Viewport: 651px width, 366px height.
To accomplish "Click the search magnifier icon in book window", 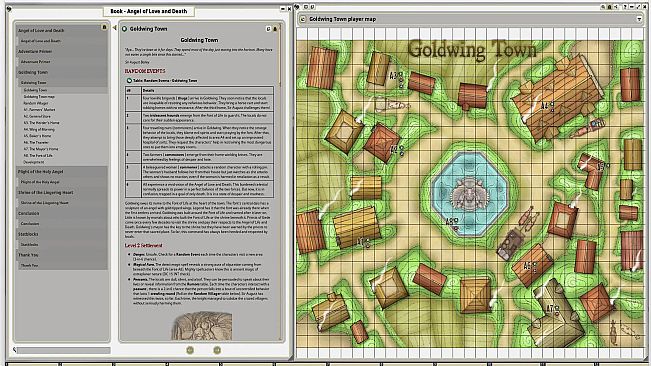I will (15, 350).
